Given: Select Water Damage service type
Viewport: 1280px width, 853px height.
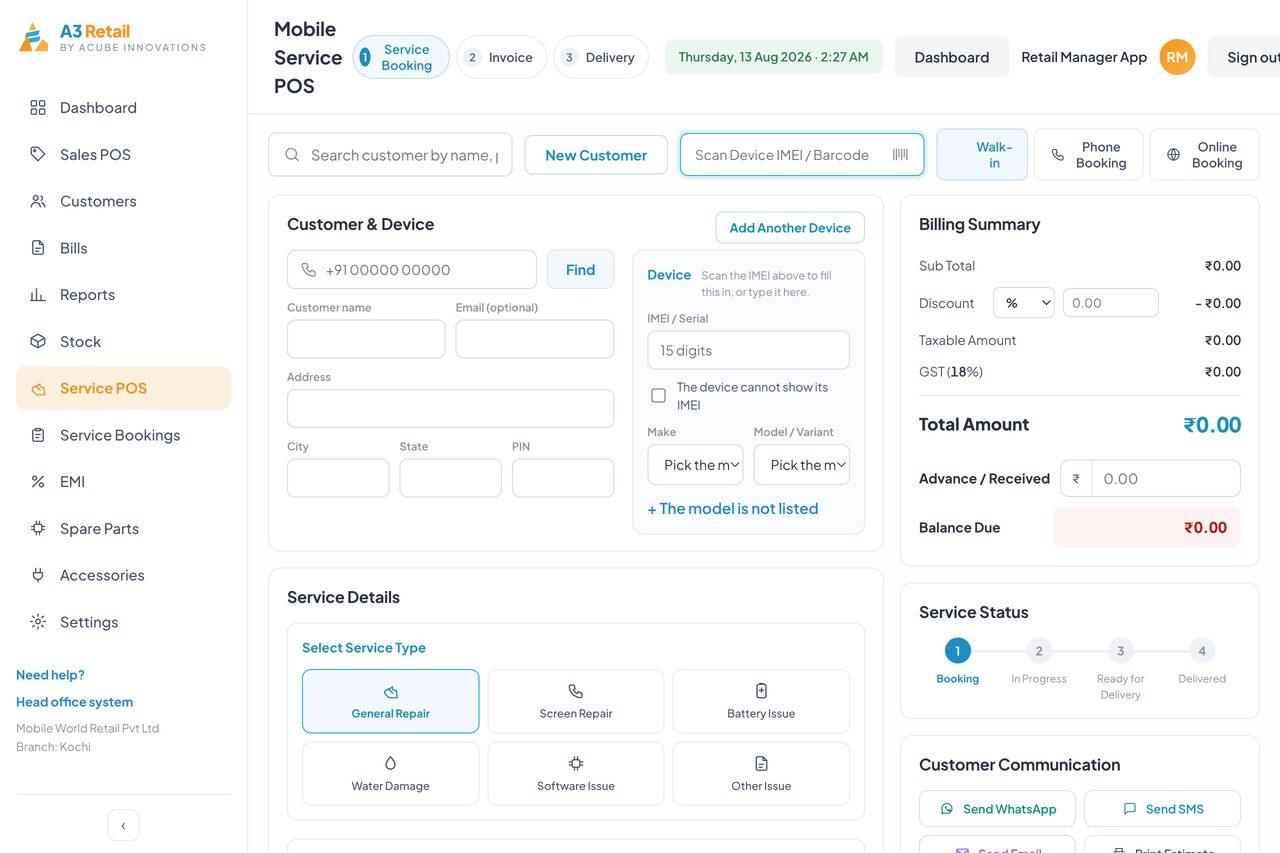Looking at the screenshot, I should pos(391,773).
